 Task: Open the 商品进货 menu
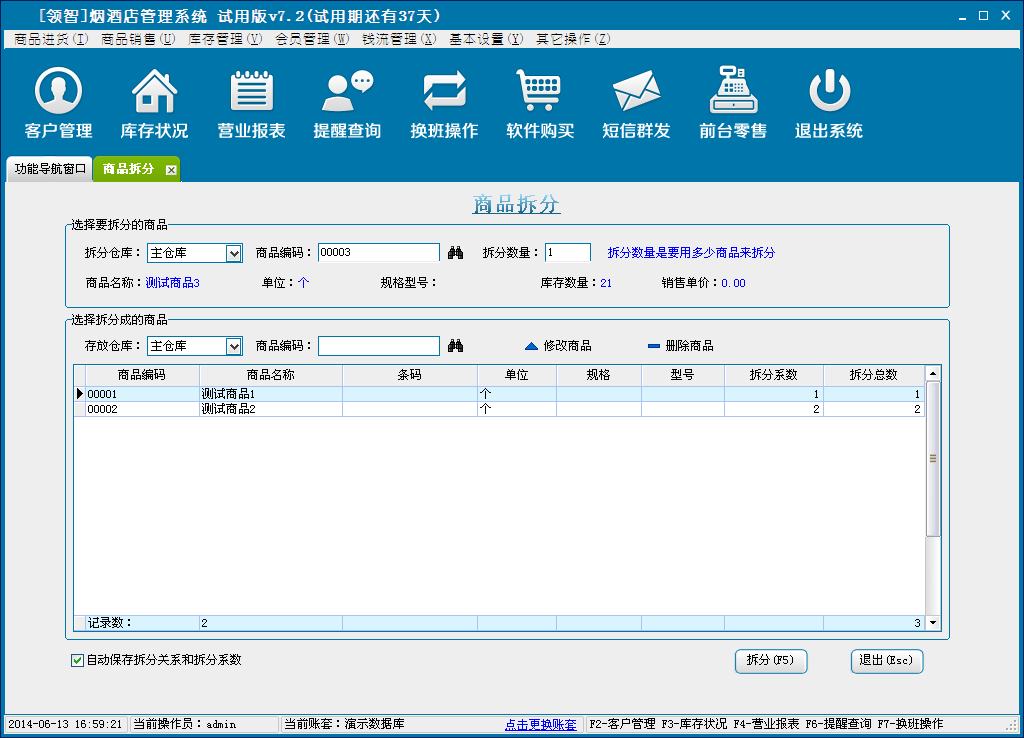(51, 39)
